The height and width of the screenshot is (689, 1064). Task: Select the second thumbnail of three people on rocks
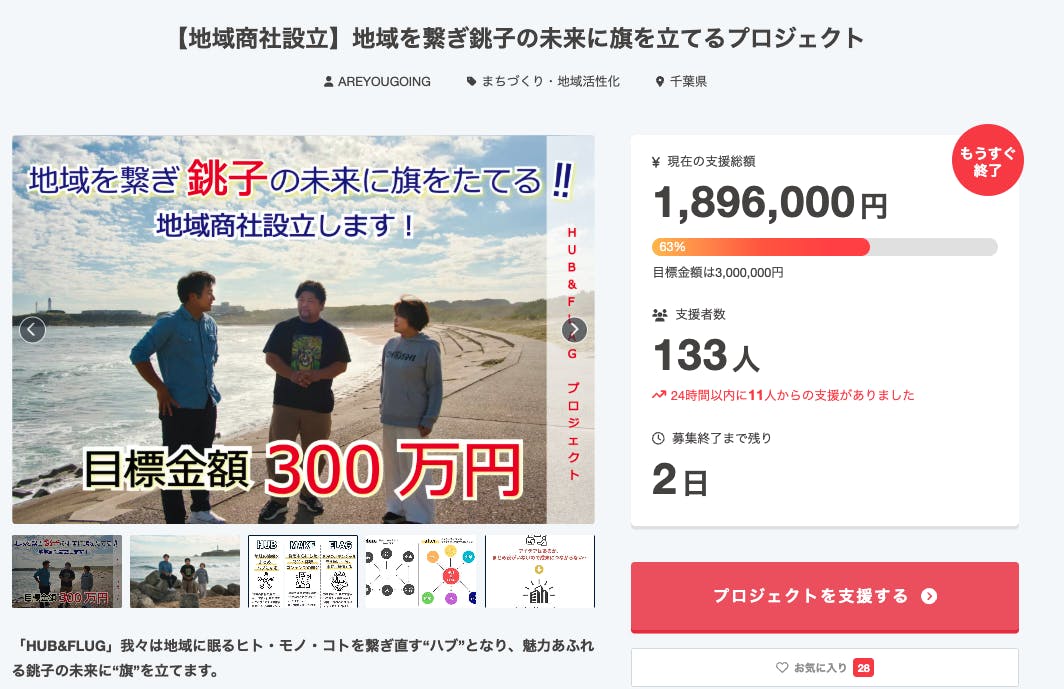[185, 571]
